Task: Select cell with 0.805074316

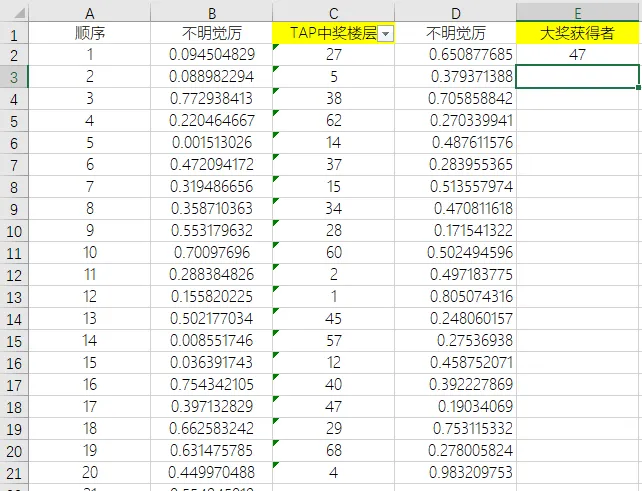Action: tap(455, 296)
